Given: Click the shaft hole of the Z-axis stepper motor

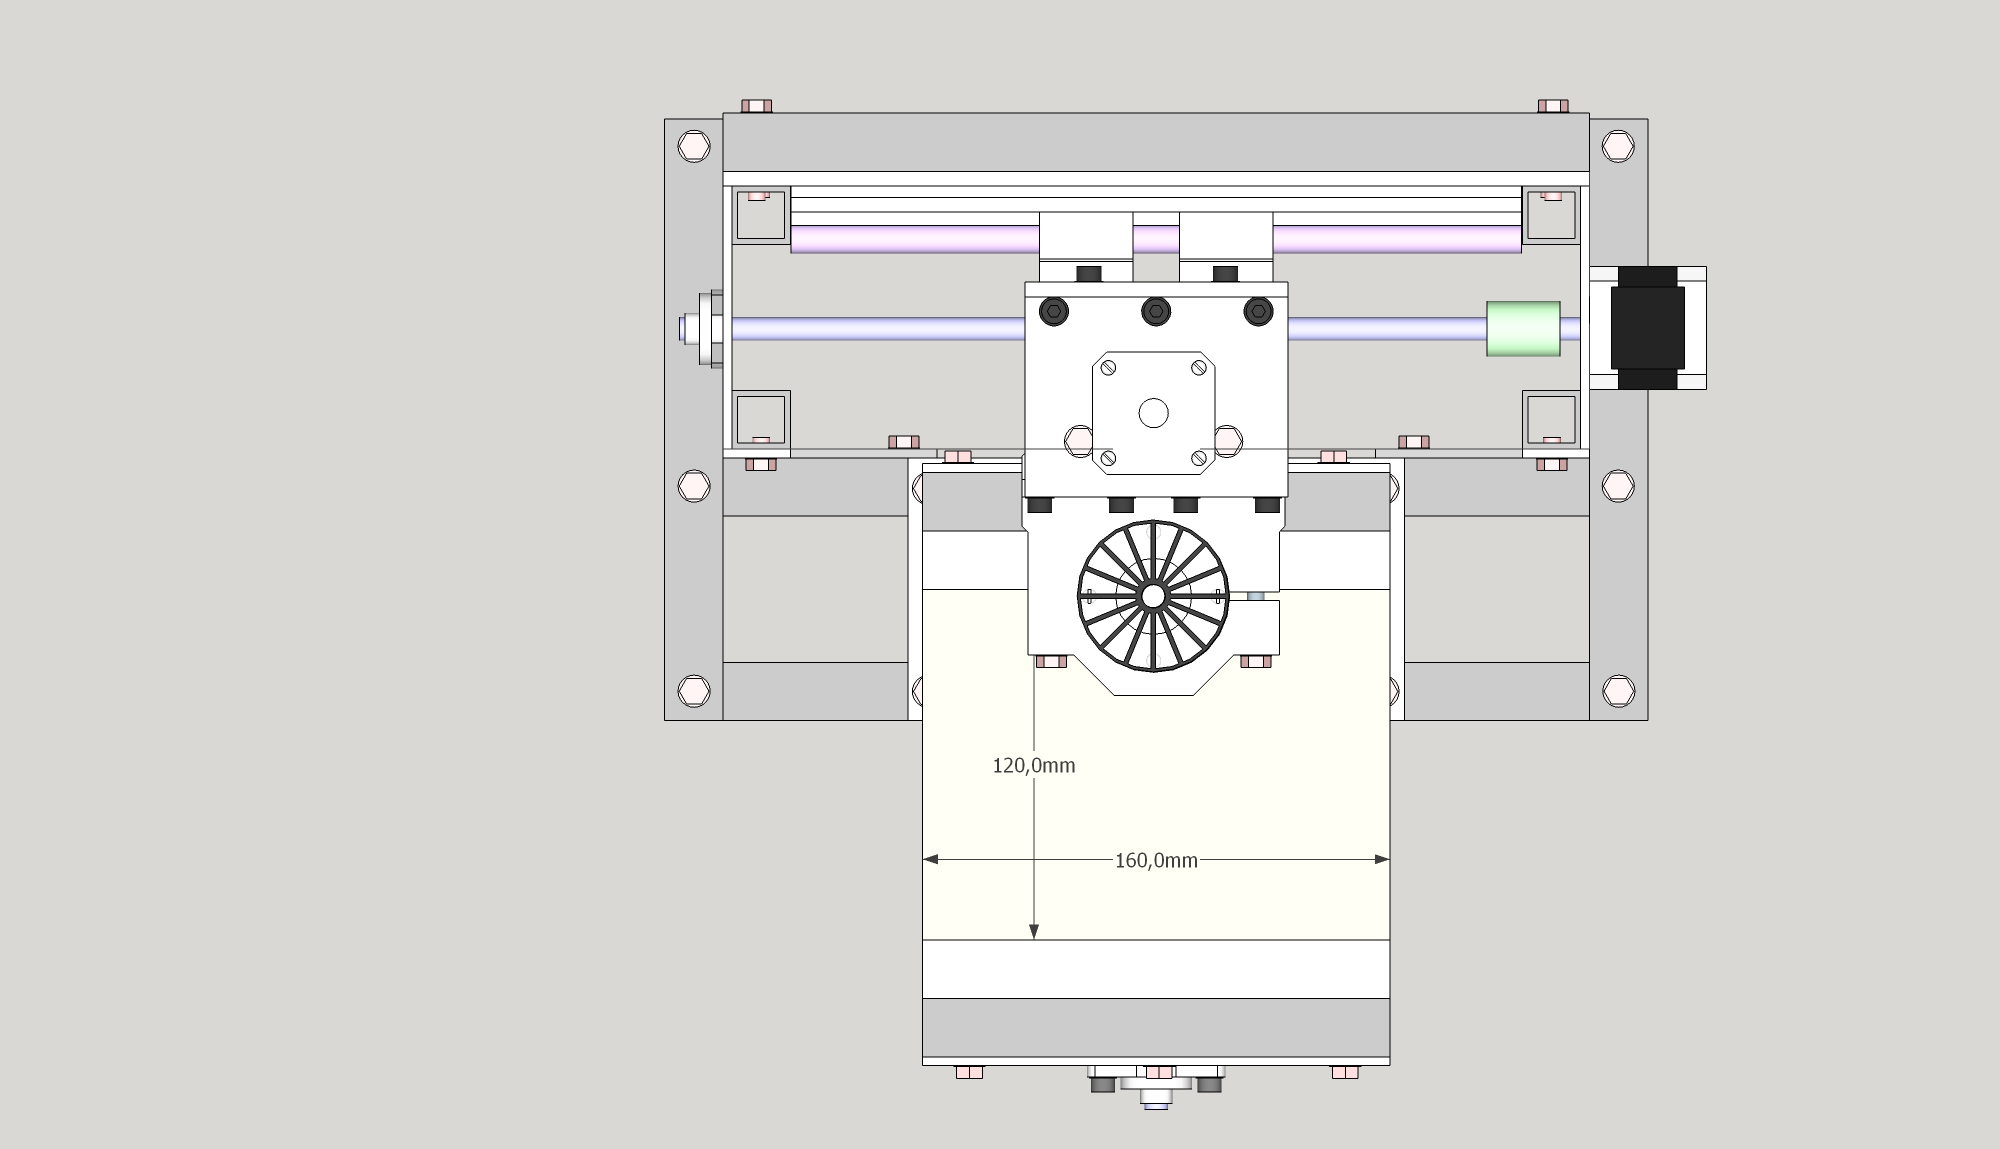Looking at the screenshot, I should 1153,413.
